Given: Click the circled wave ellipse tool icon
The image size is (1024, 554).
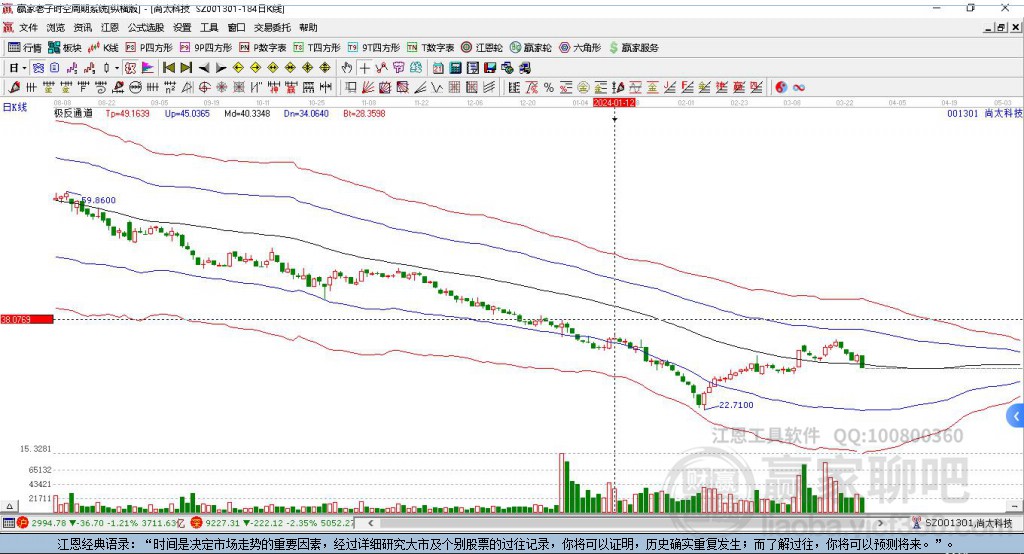Looking at the screenshot, I should coord(135,88).
